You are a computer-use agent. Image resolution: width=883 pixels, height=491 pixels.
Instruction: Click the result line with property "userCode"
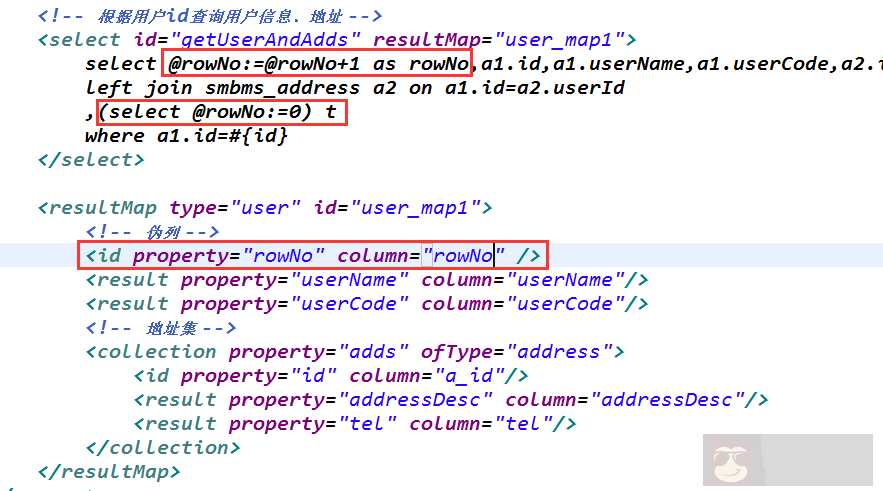coord(366,304)
